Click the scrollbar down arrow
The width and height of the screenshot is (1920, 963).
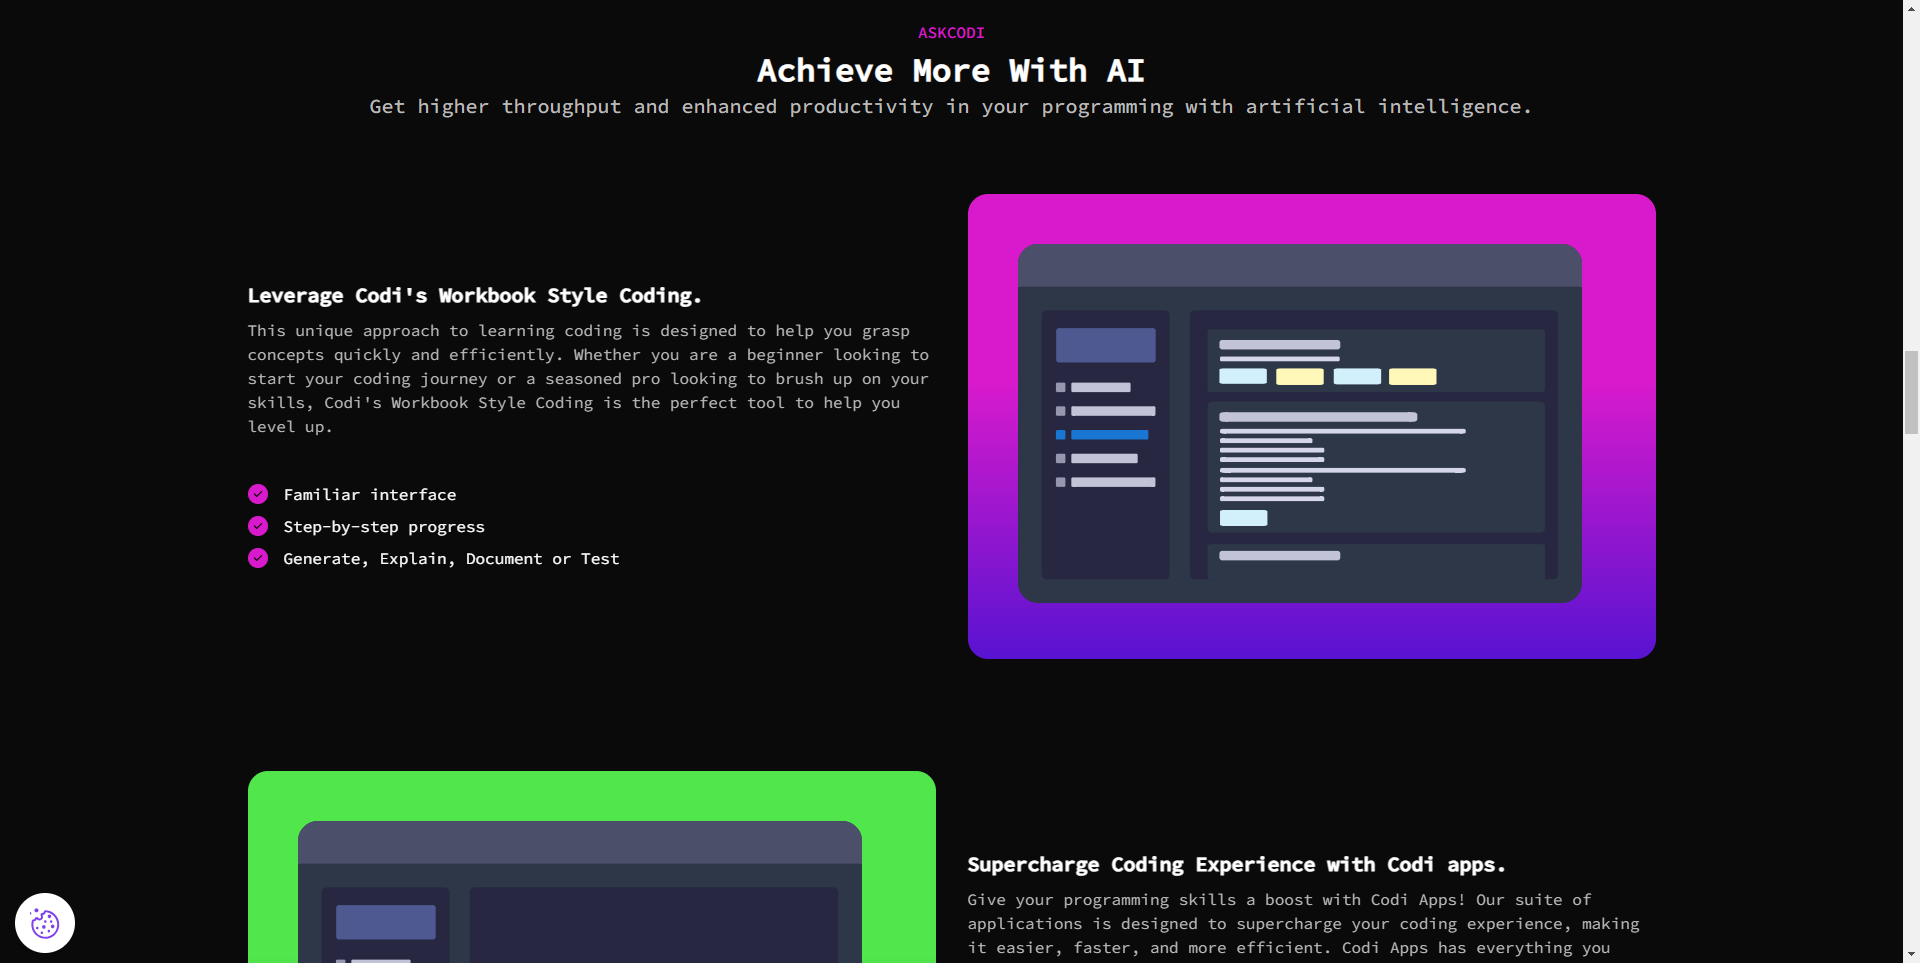coord(1911,954)
